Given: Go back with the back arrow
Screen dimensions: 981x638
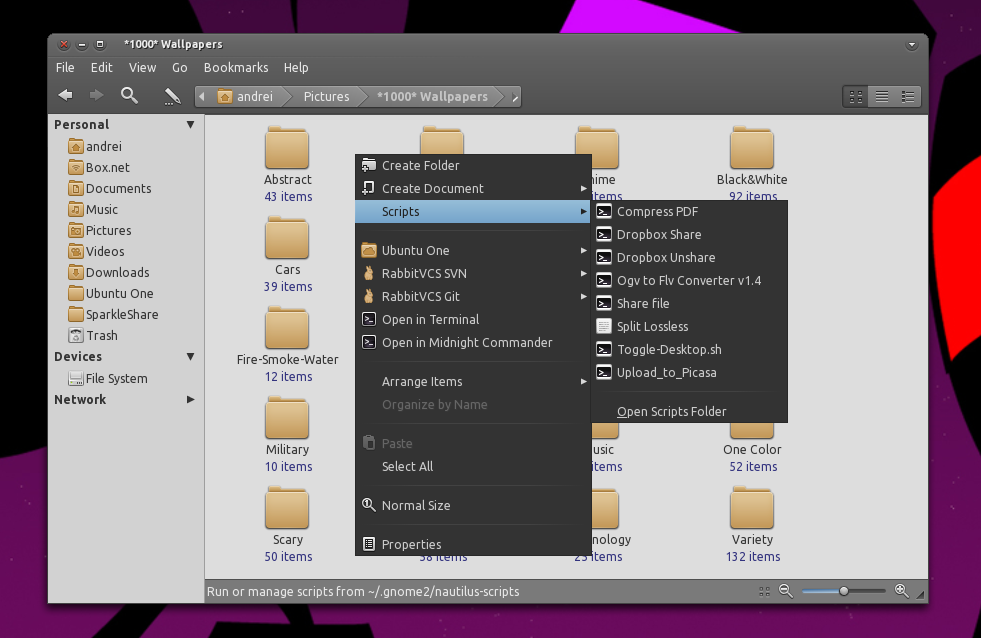Looking at the screenshot, I should 65,95.
